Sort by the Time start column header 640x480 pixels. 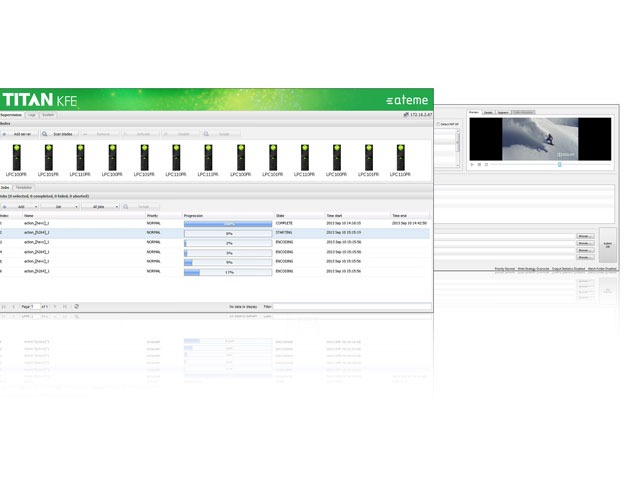click(x=358, y=216)
